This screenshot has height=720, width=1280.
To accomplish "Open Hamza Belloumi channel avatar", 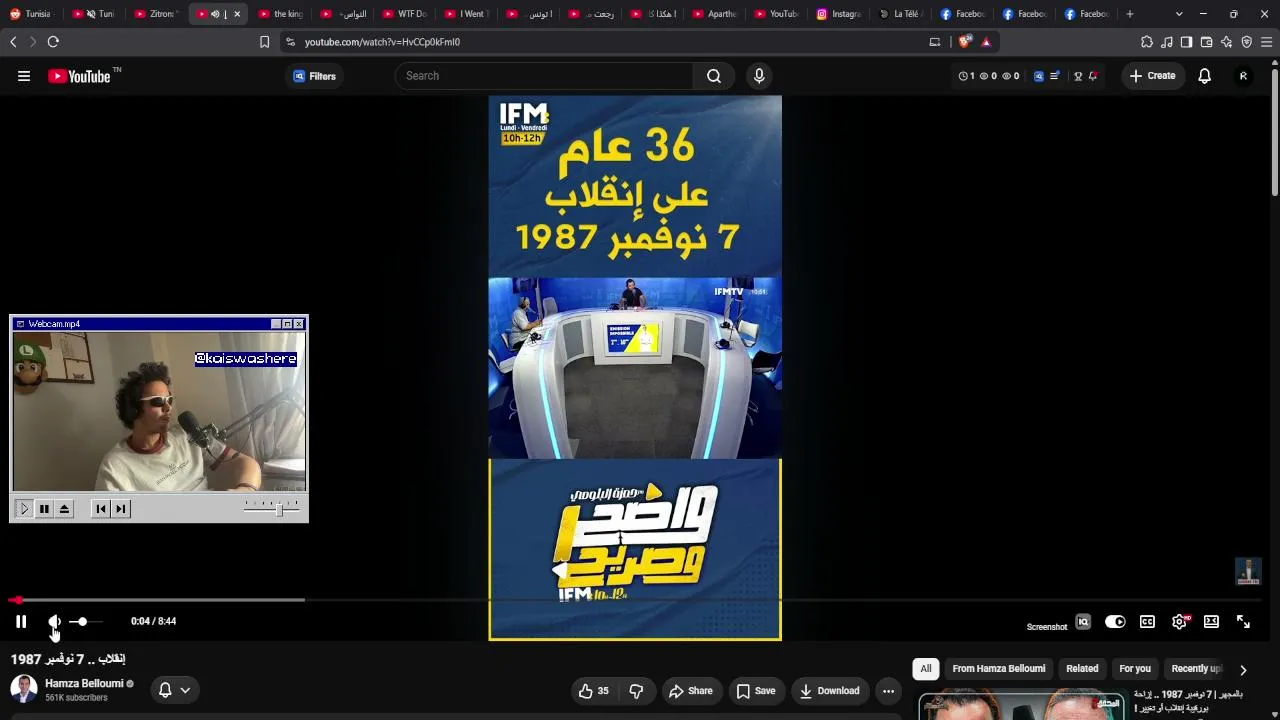I will click(24, 689).
